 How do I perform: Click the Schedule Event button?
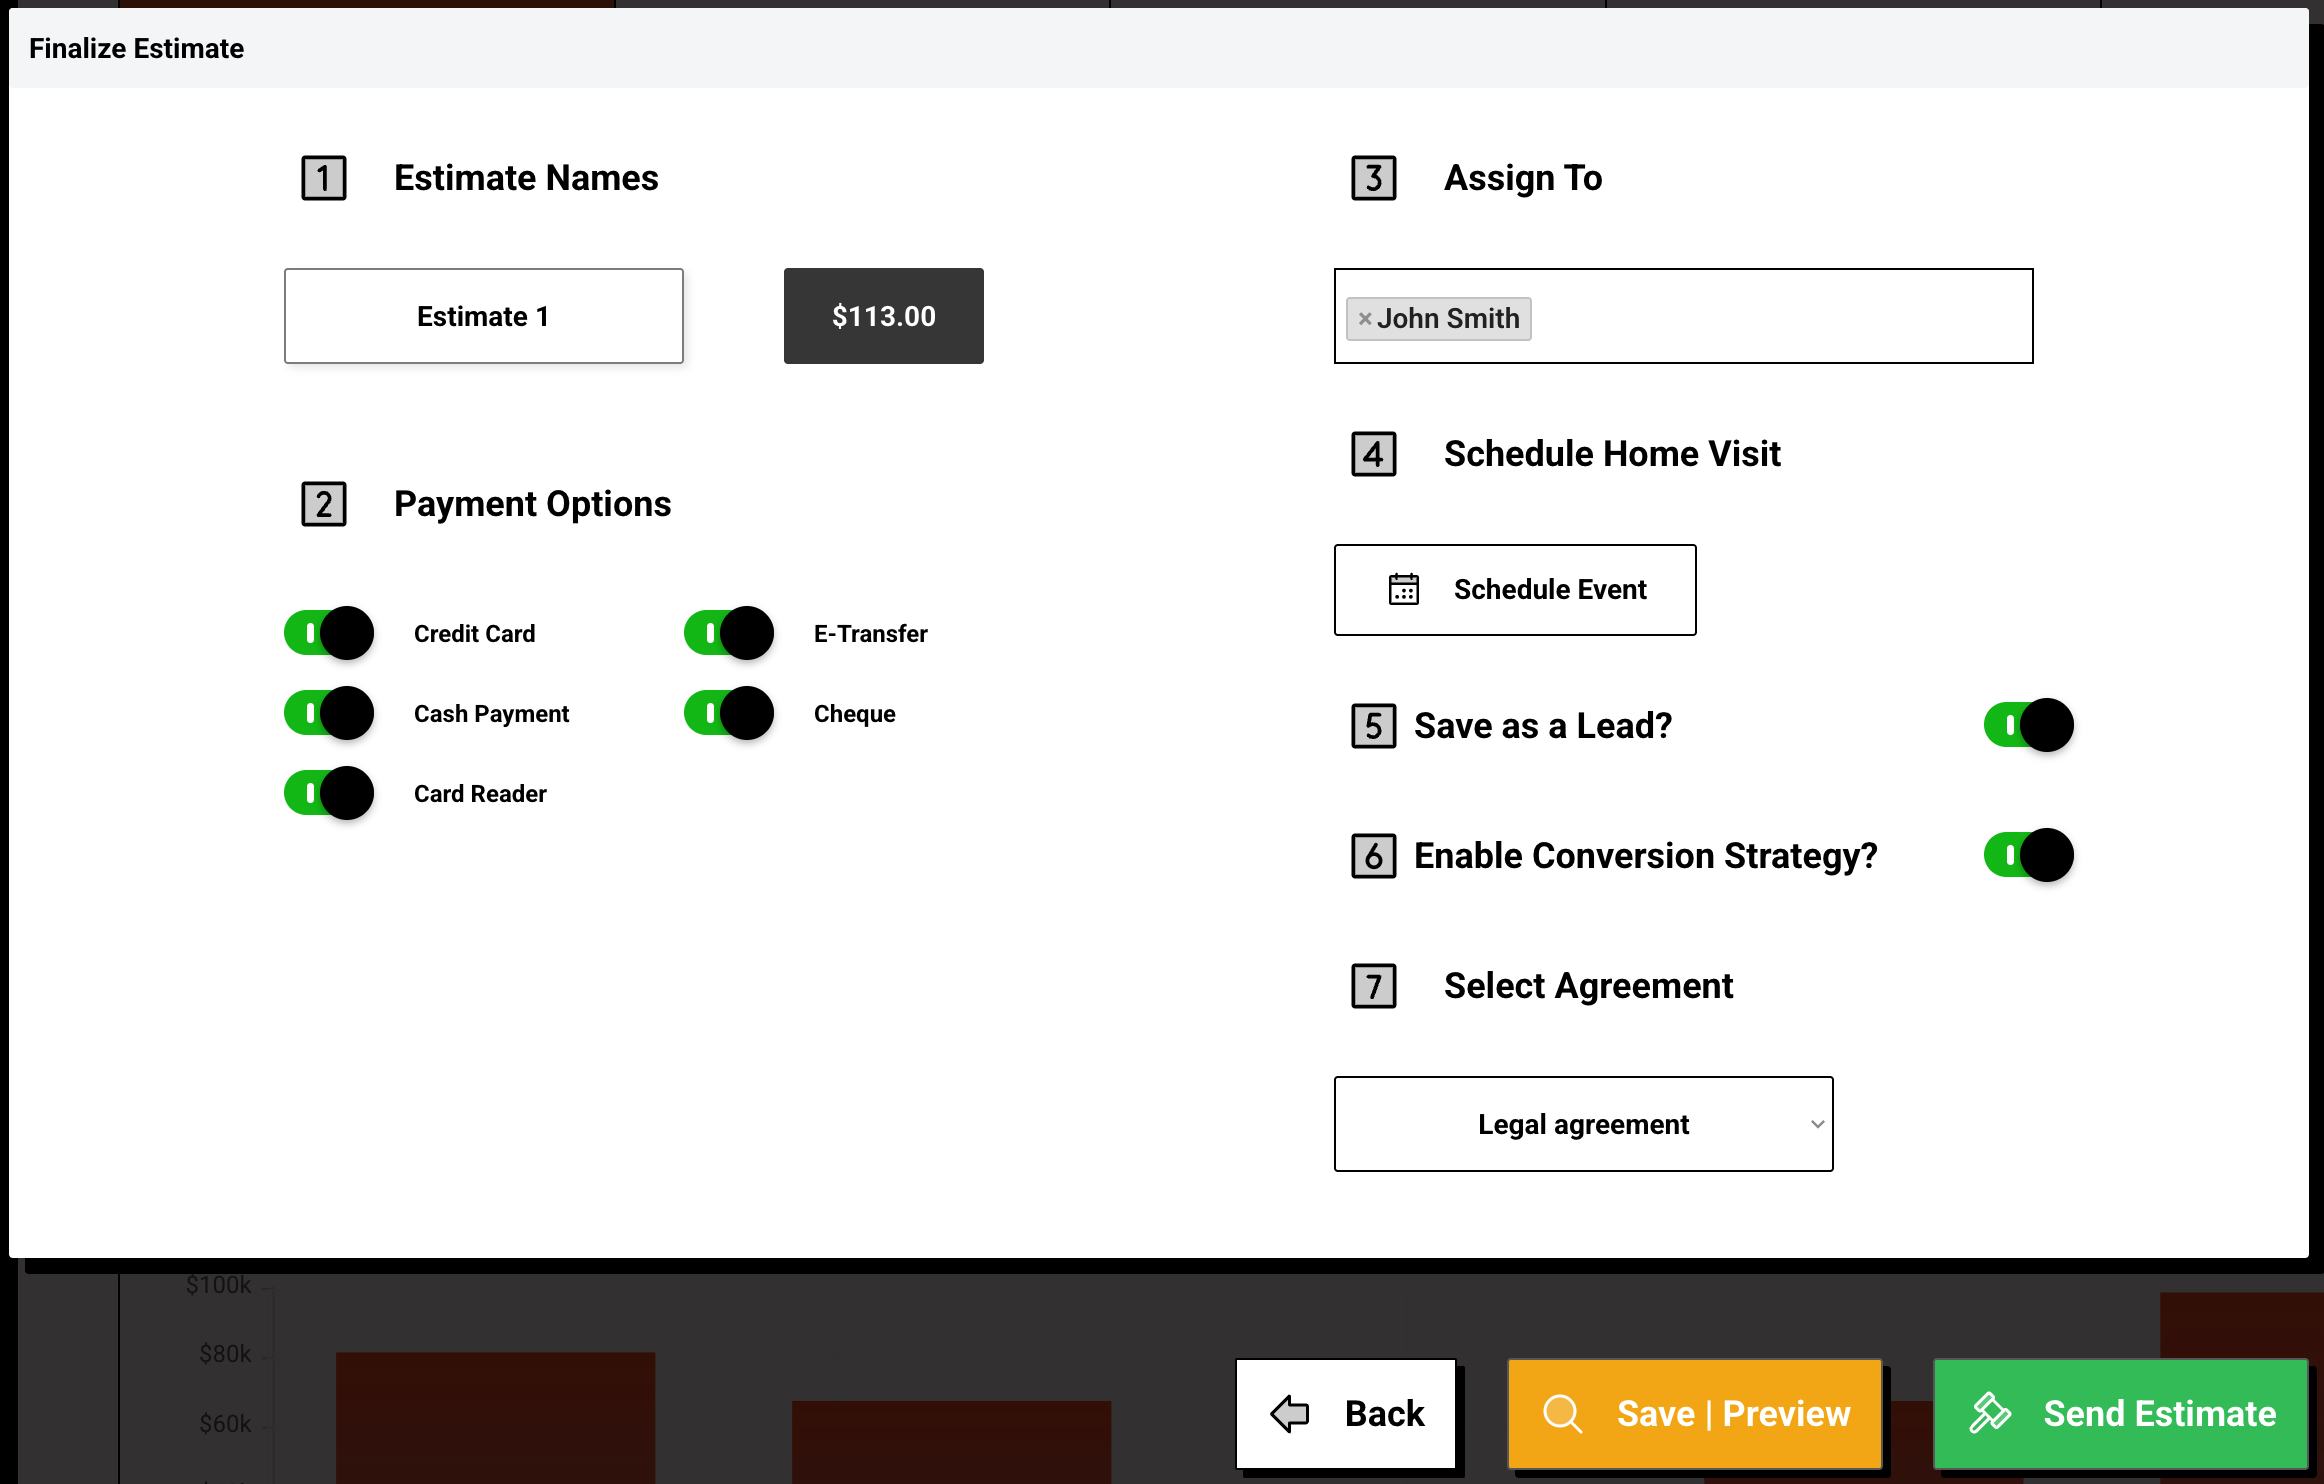click(1515, 590)
